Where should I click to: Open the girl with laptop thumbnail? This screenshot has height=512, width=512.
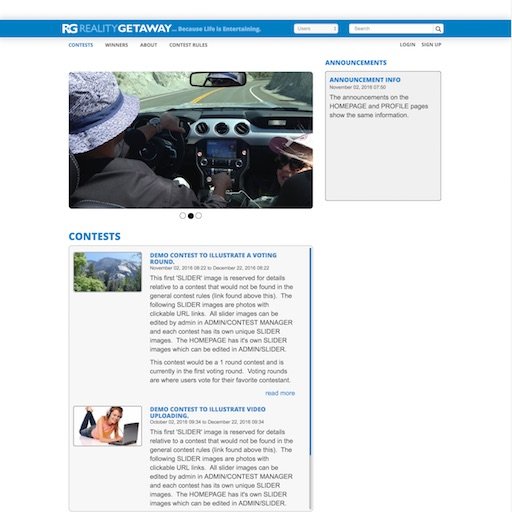tap(107, 426)
